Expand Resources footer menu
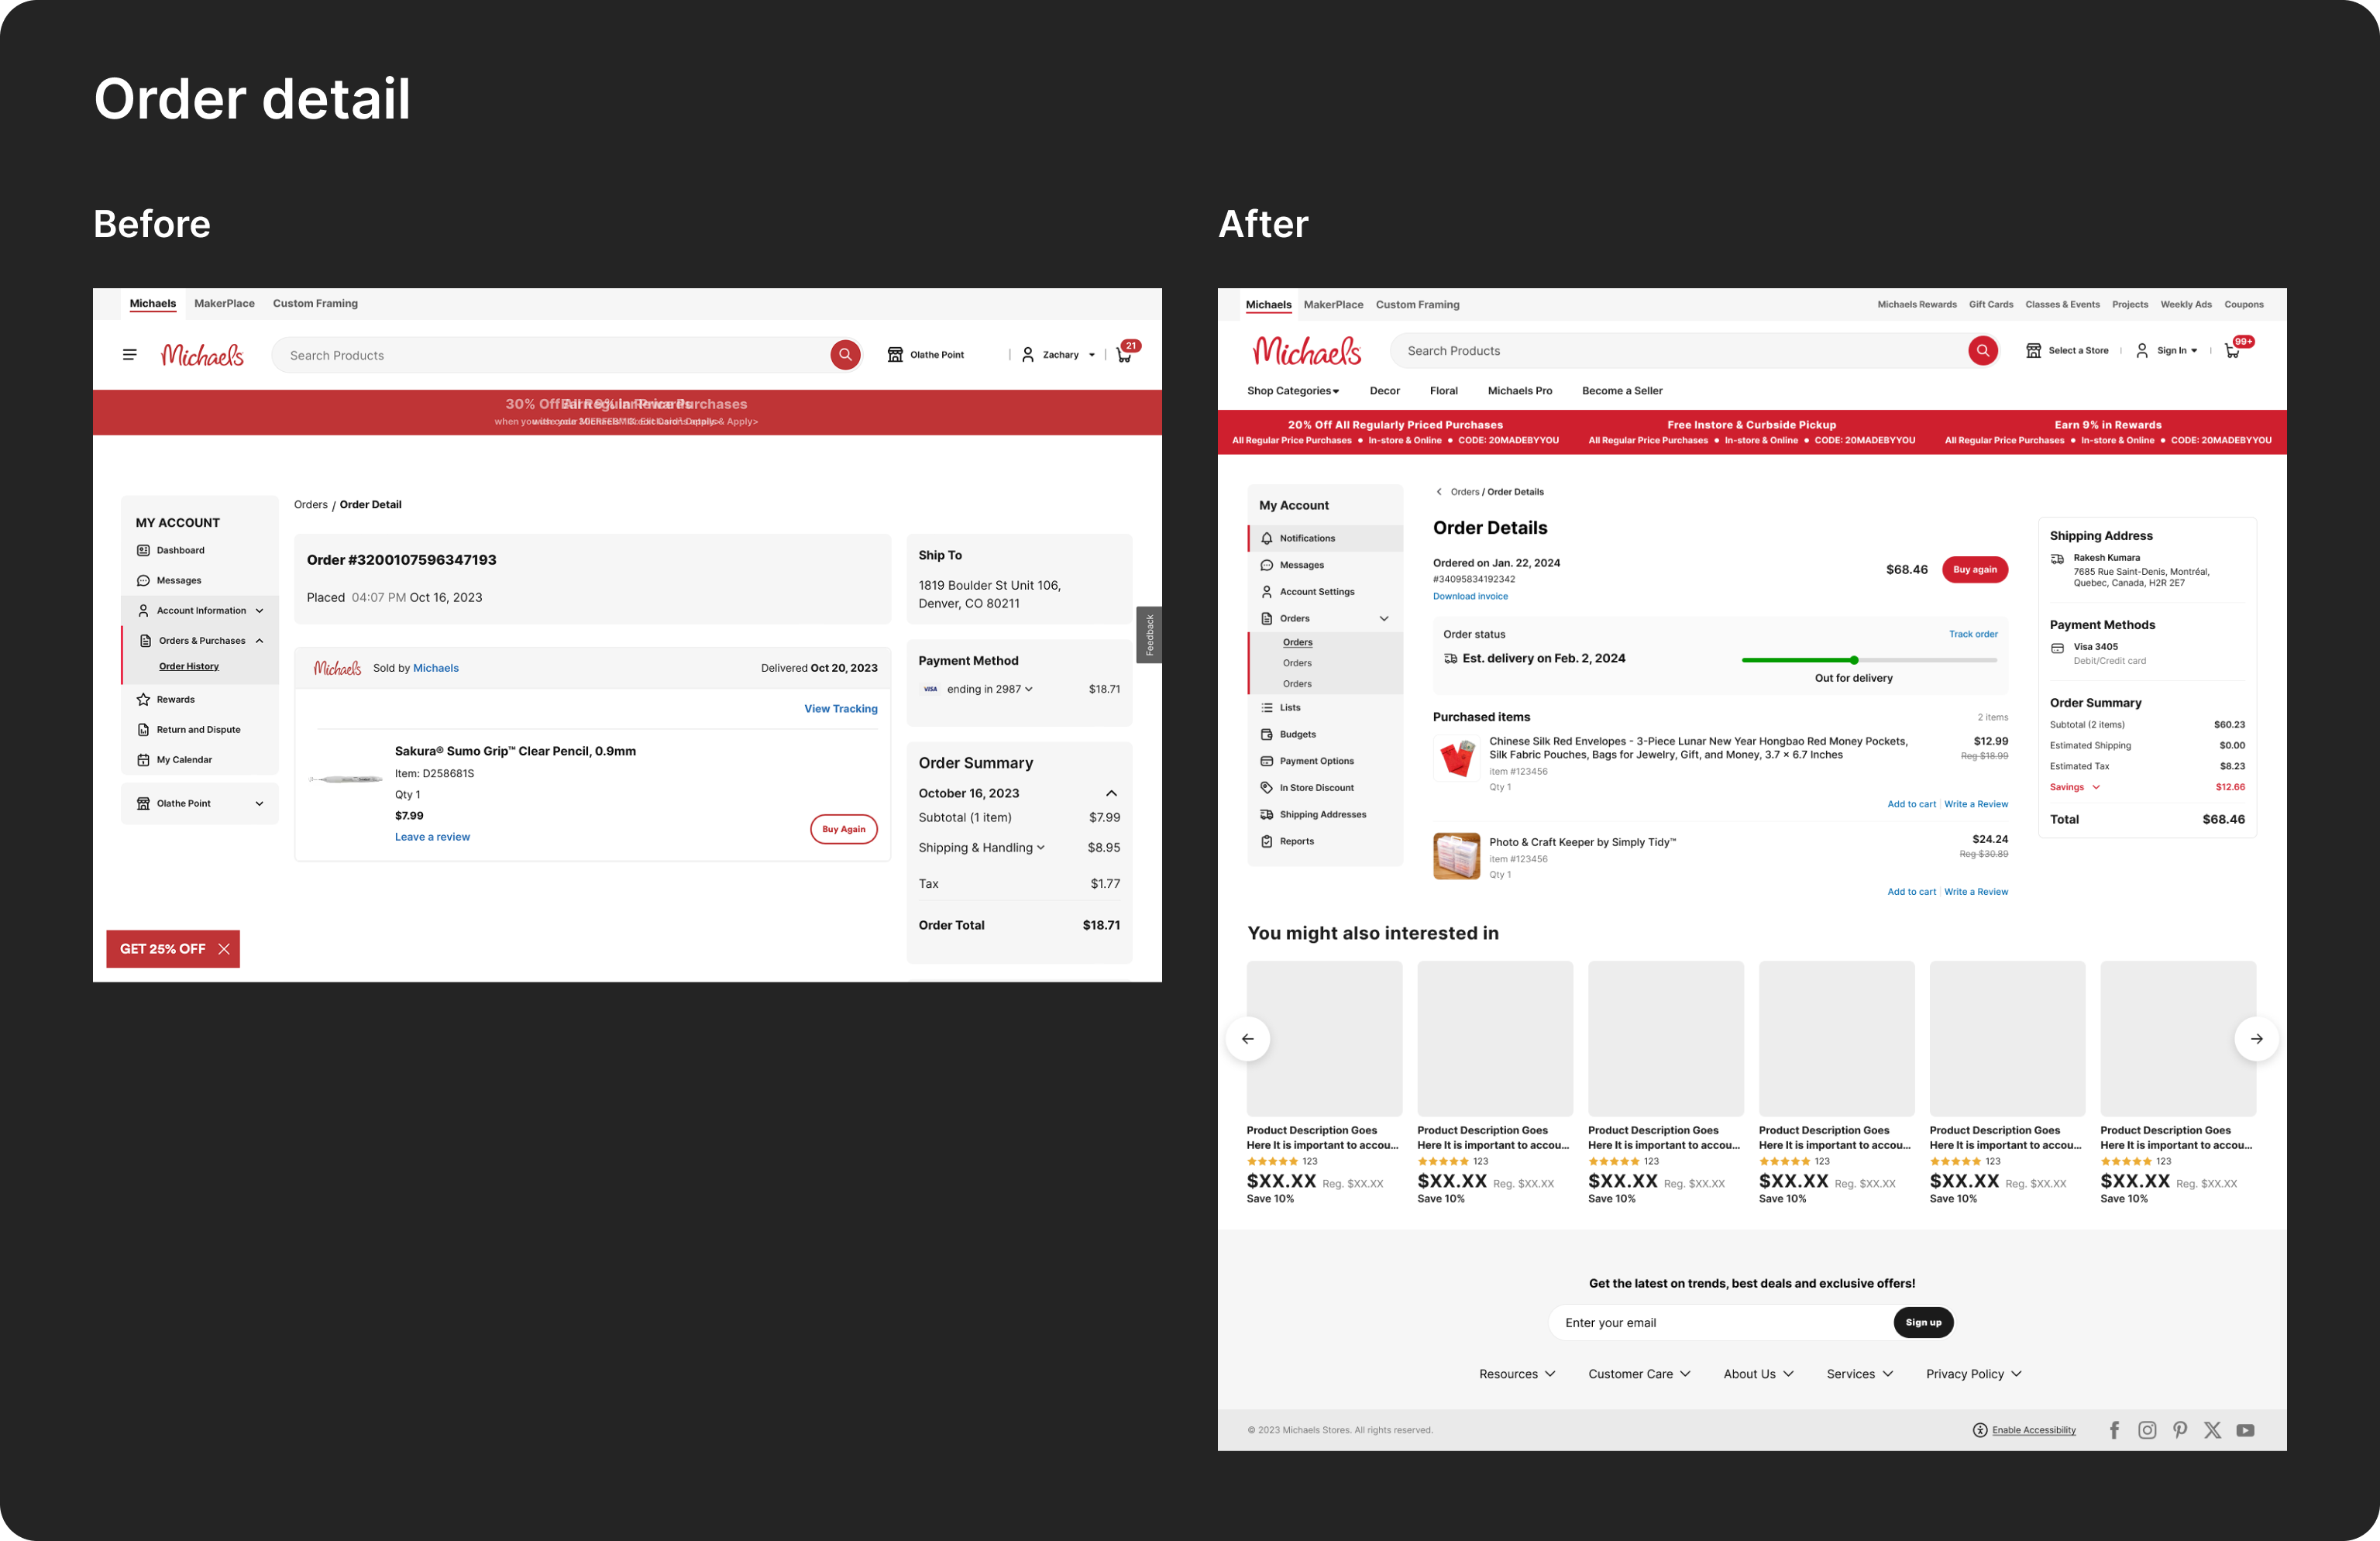This screenshot has height=1541, width=2380. pyautogui.click(x=1517, y=1374)
